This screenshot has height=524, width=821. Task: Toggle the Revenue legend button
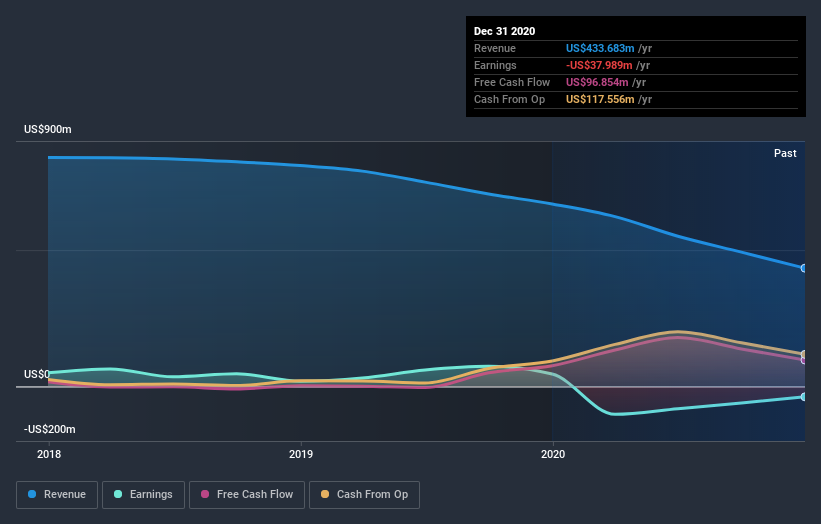(57, 495)
